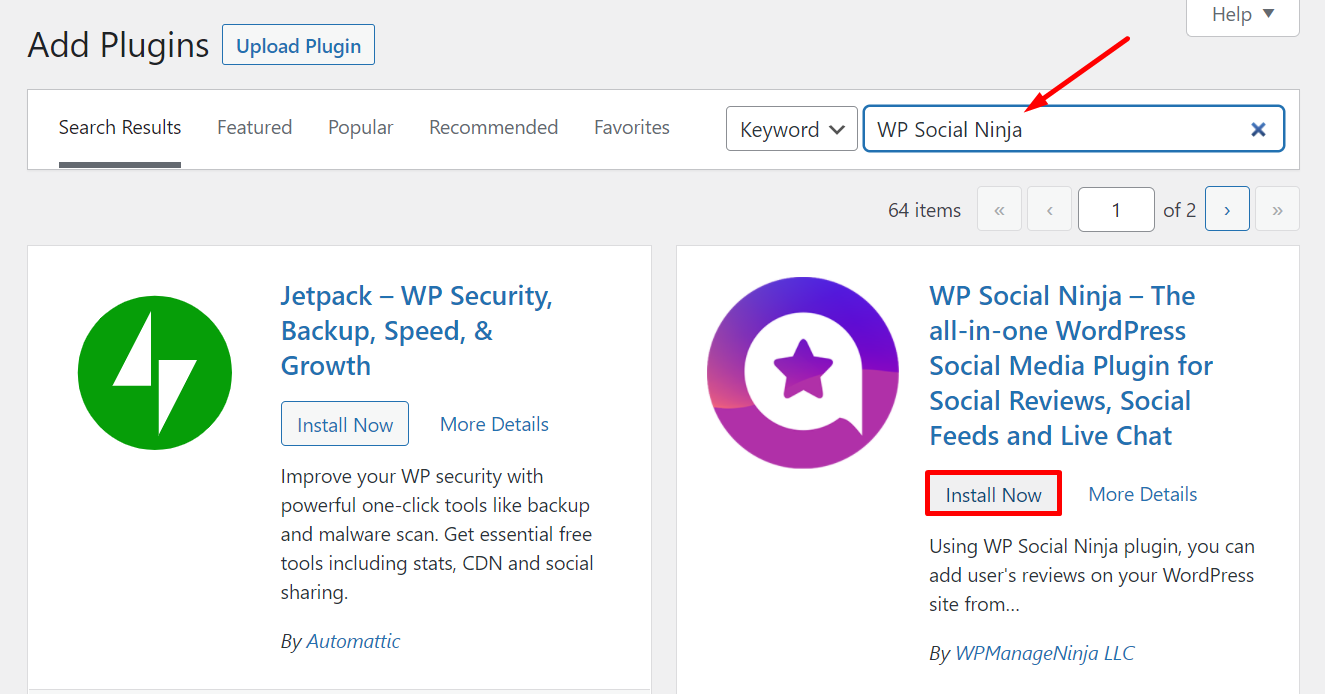Image resolution: width=1325 pixels, height=694 pixels.
Task: Install the WP Social Ninja plugin
Action: click(x=994, y=494)
